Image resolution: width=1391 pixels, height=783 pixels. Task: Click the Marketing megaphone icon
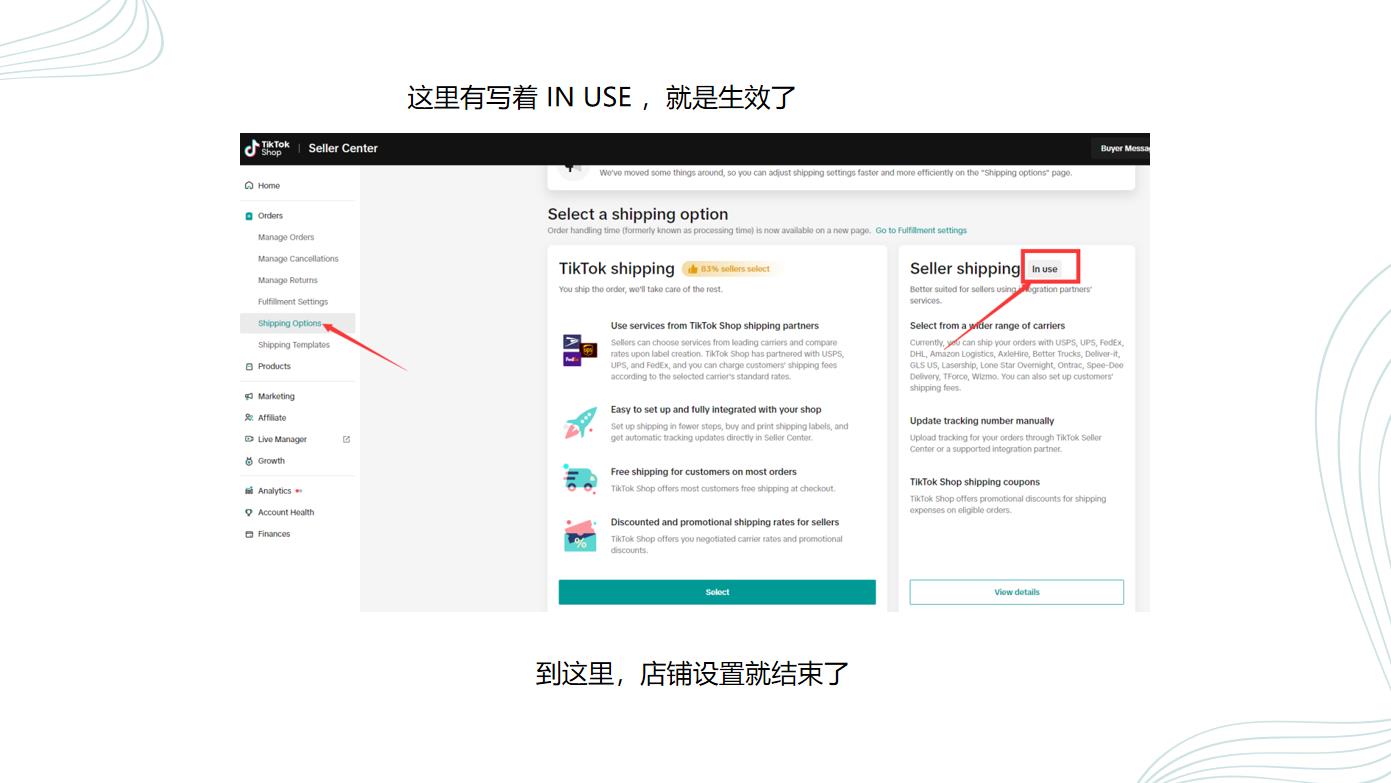click(x=249, y=397)
